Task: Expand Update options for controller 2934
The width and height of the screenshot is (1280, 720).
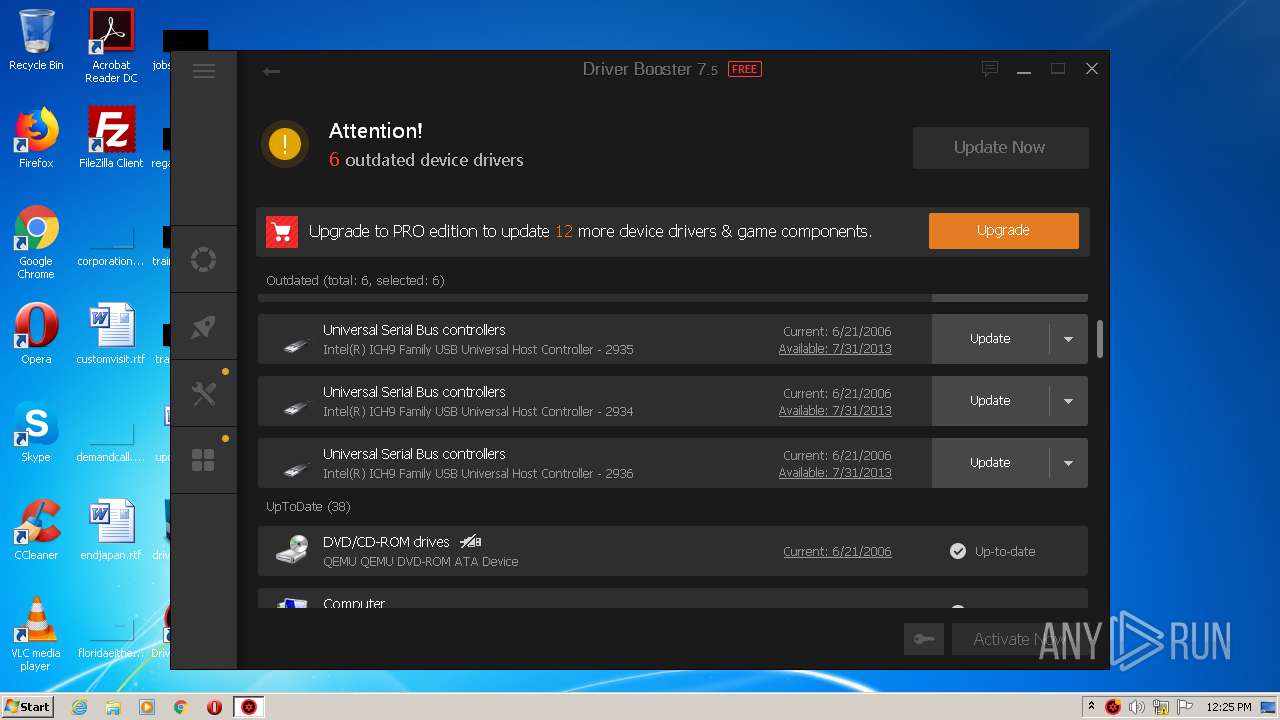Action: click(x=1068, y=401)
